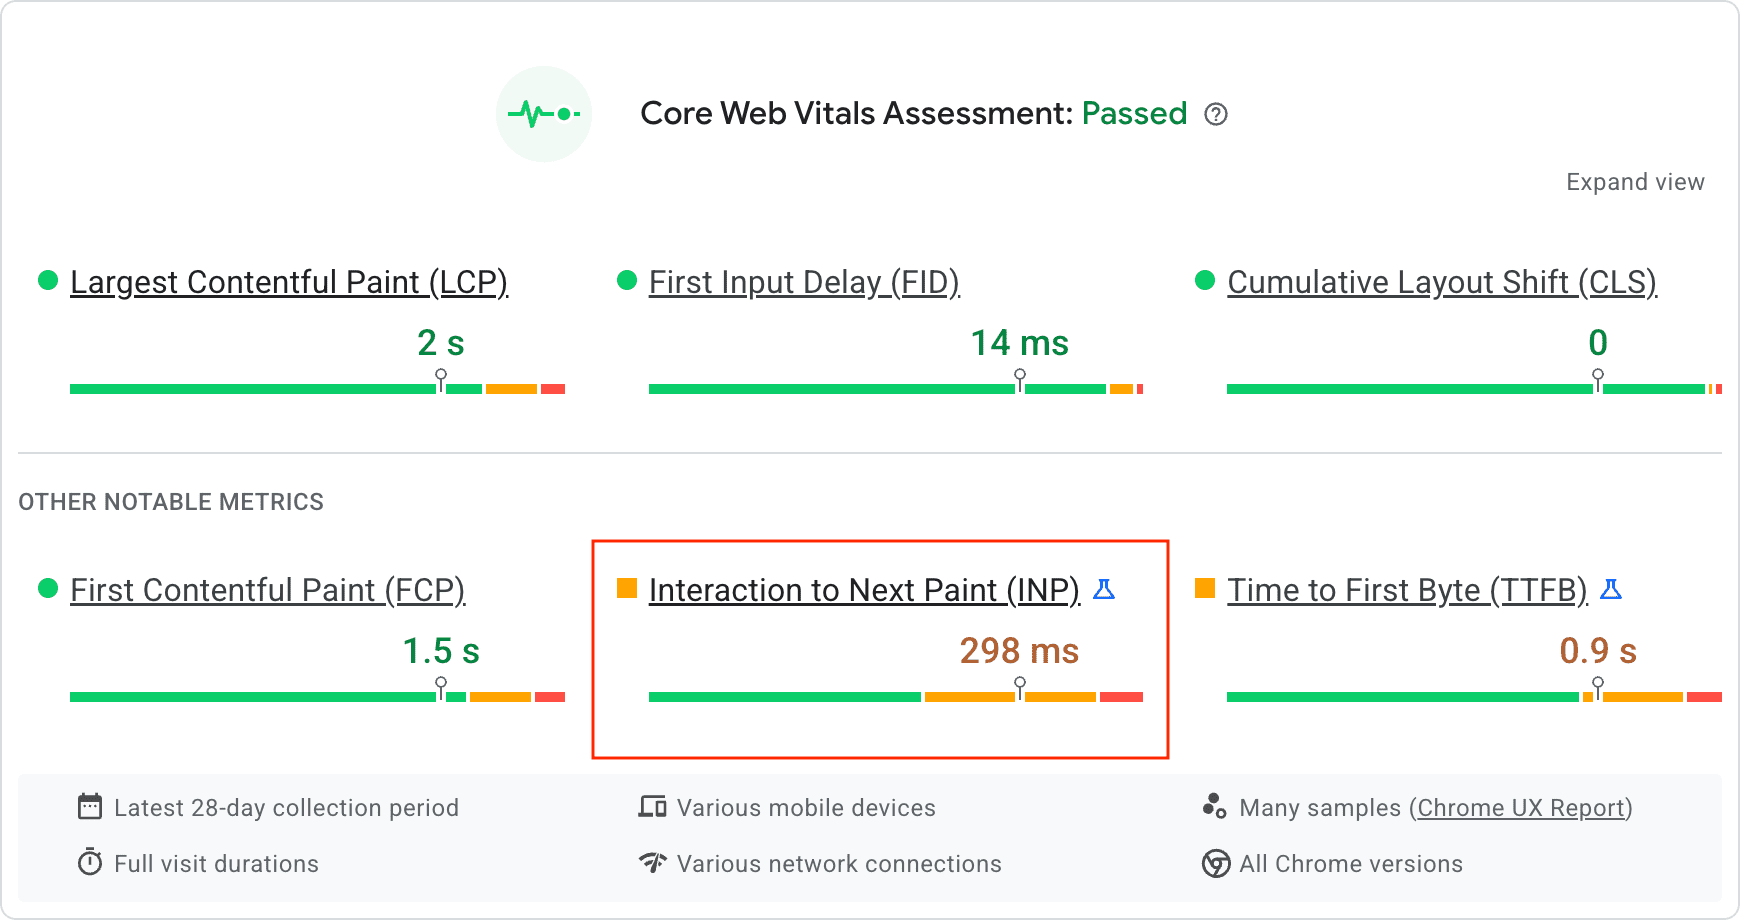Click the samples icon near Chrome UX Report
Viewport: 1740px width, 920px height.
click(x=1215, y=807)
